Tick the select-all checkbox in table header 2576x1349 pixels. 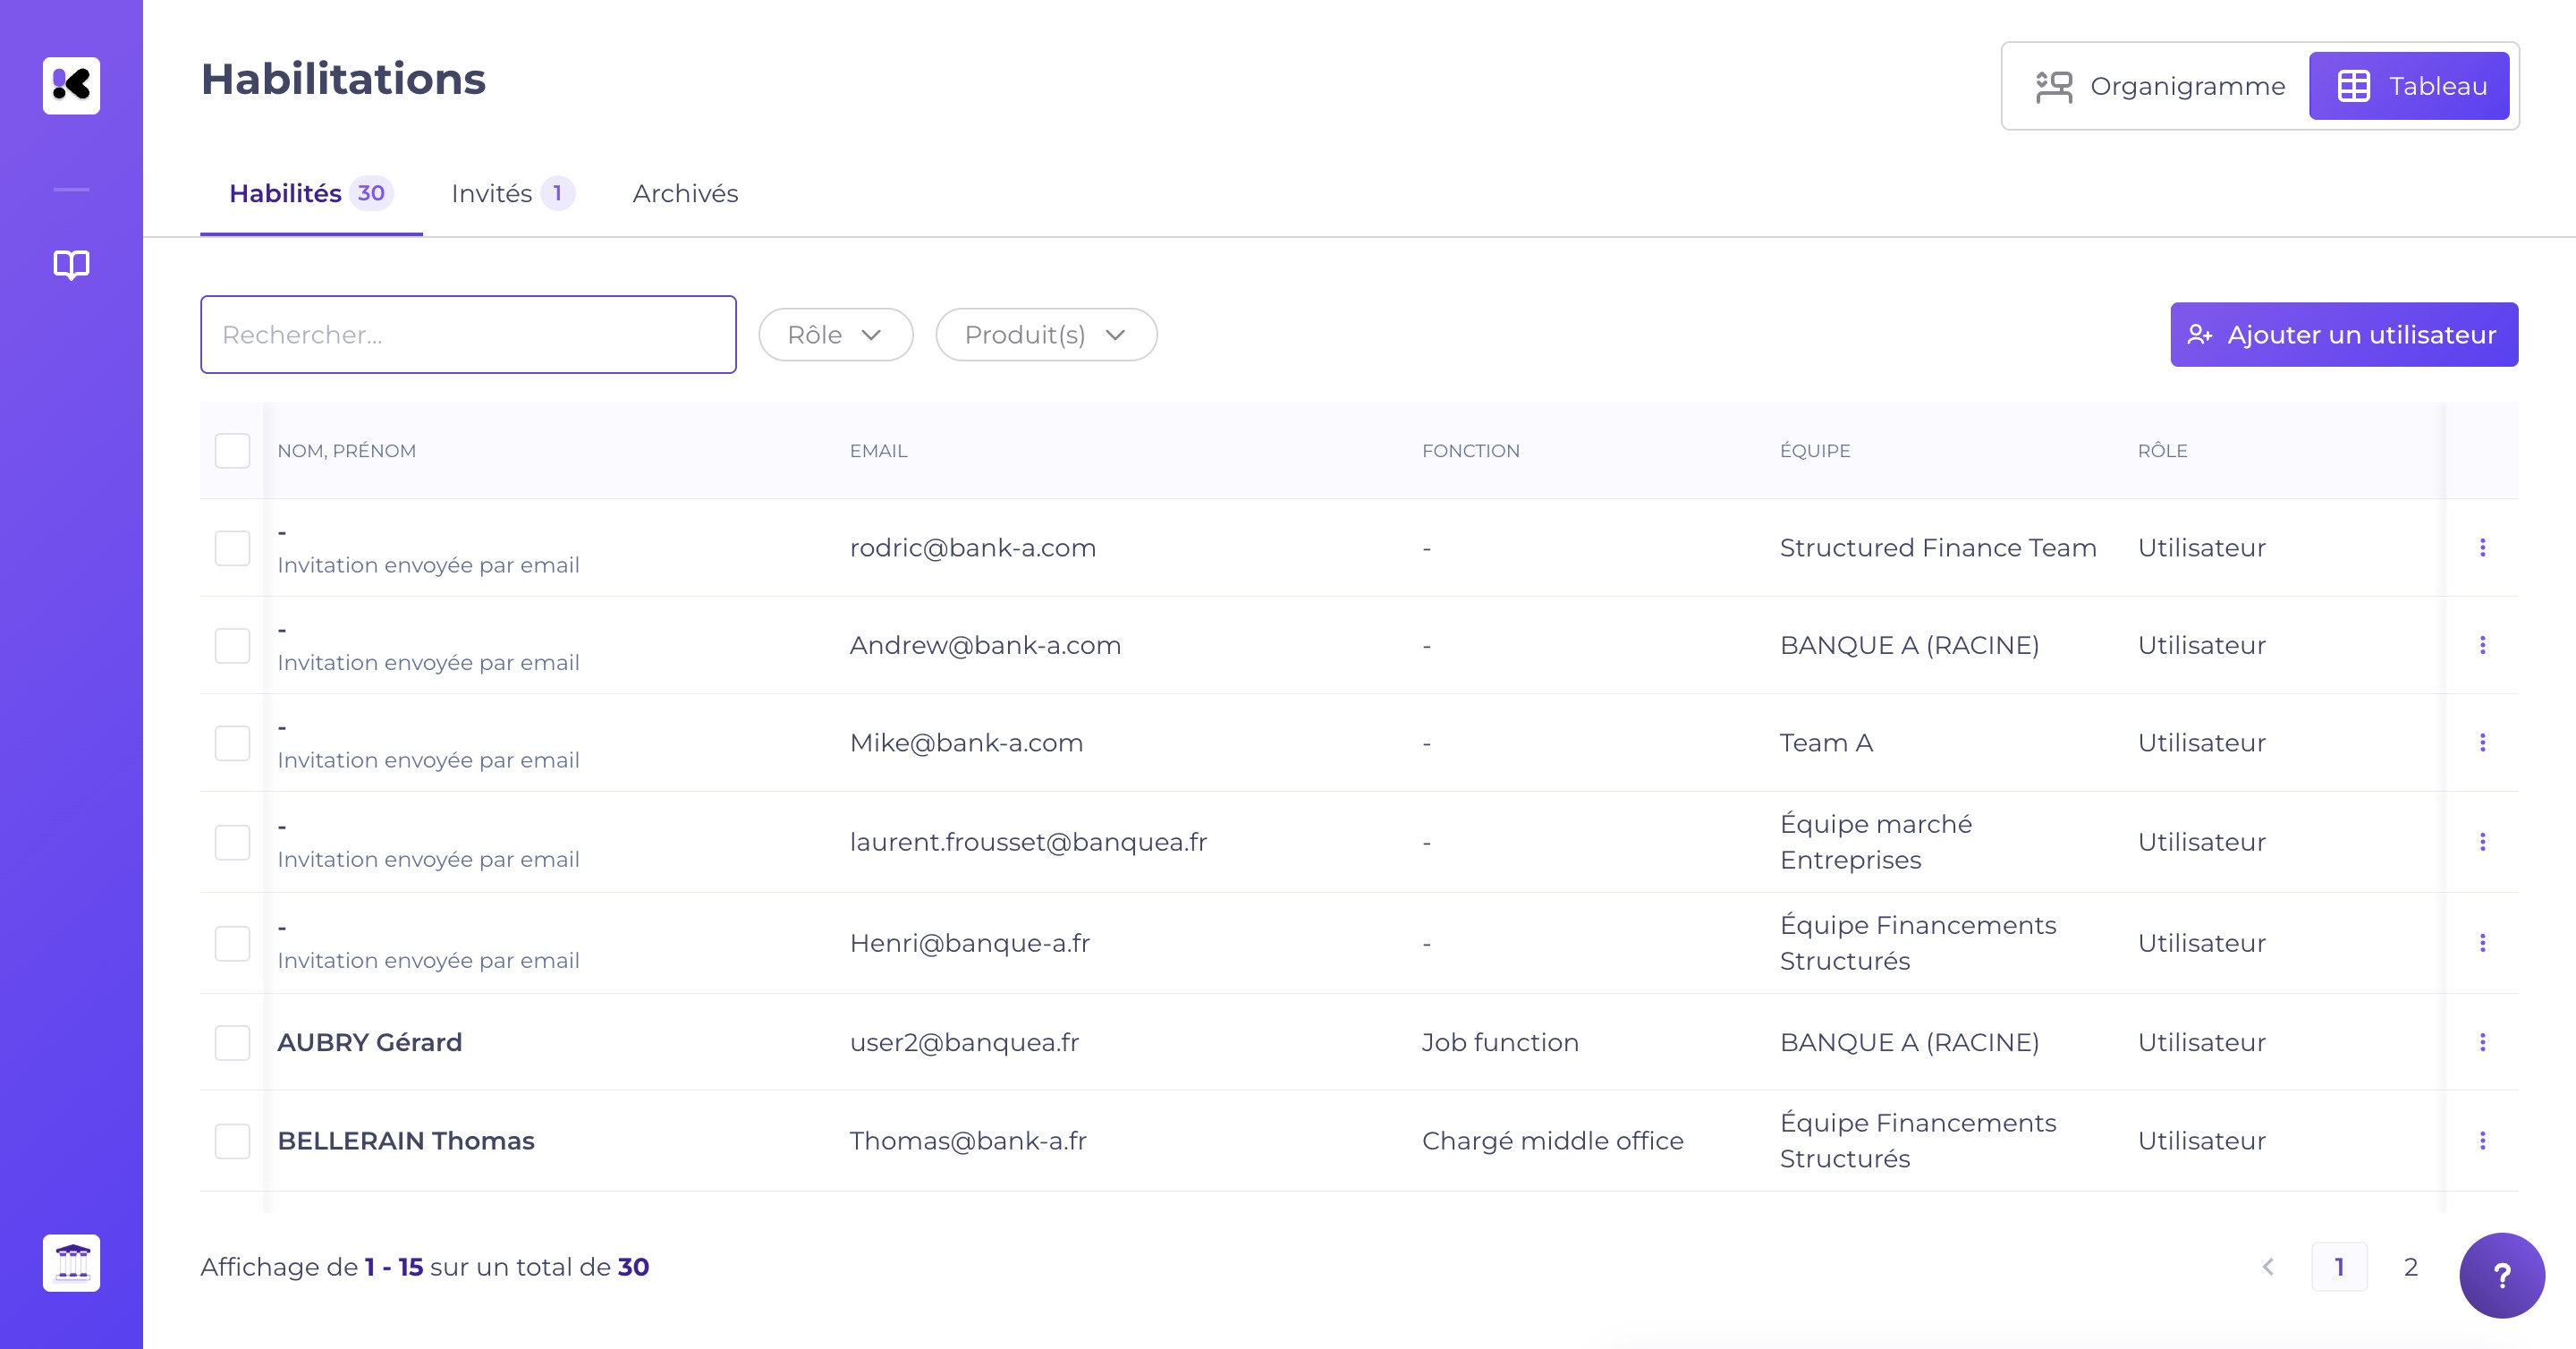(232, 451)
